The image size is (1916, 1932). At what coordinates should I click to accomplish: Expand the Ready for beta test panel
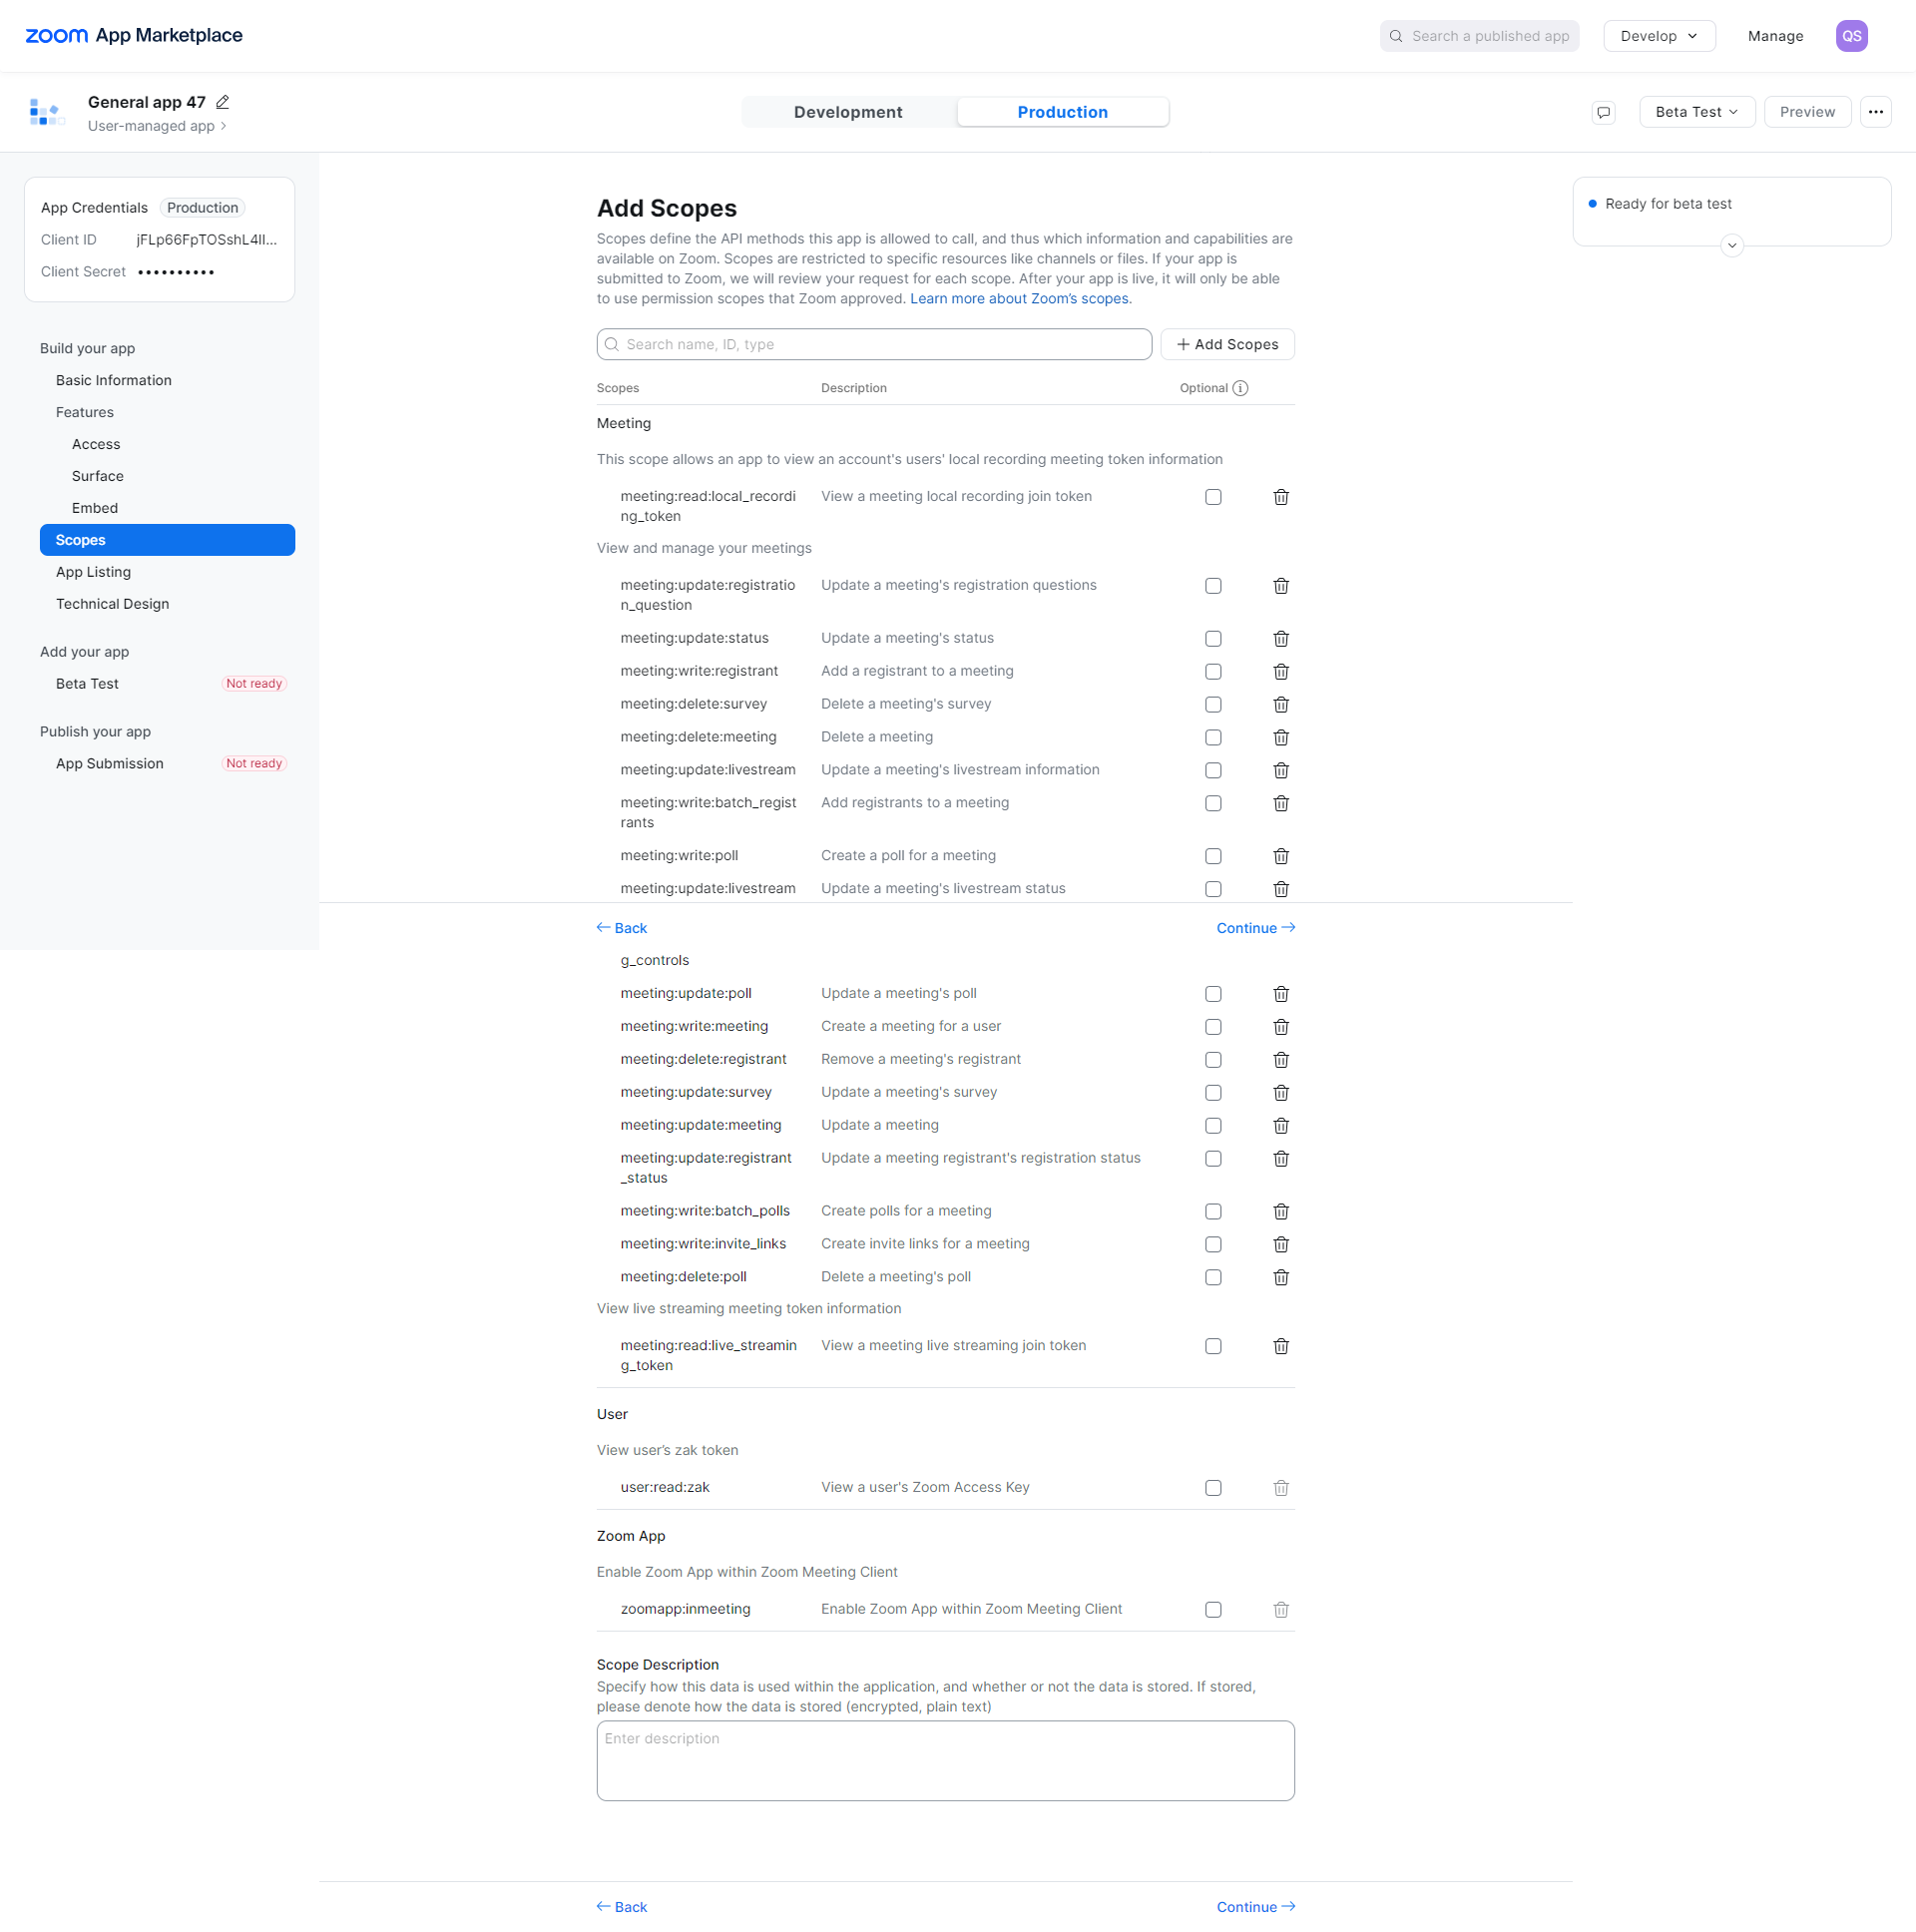tap(1731, 245)
